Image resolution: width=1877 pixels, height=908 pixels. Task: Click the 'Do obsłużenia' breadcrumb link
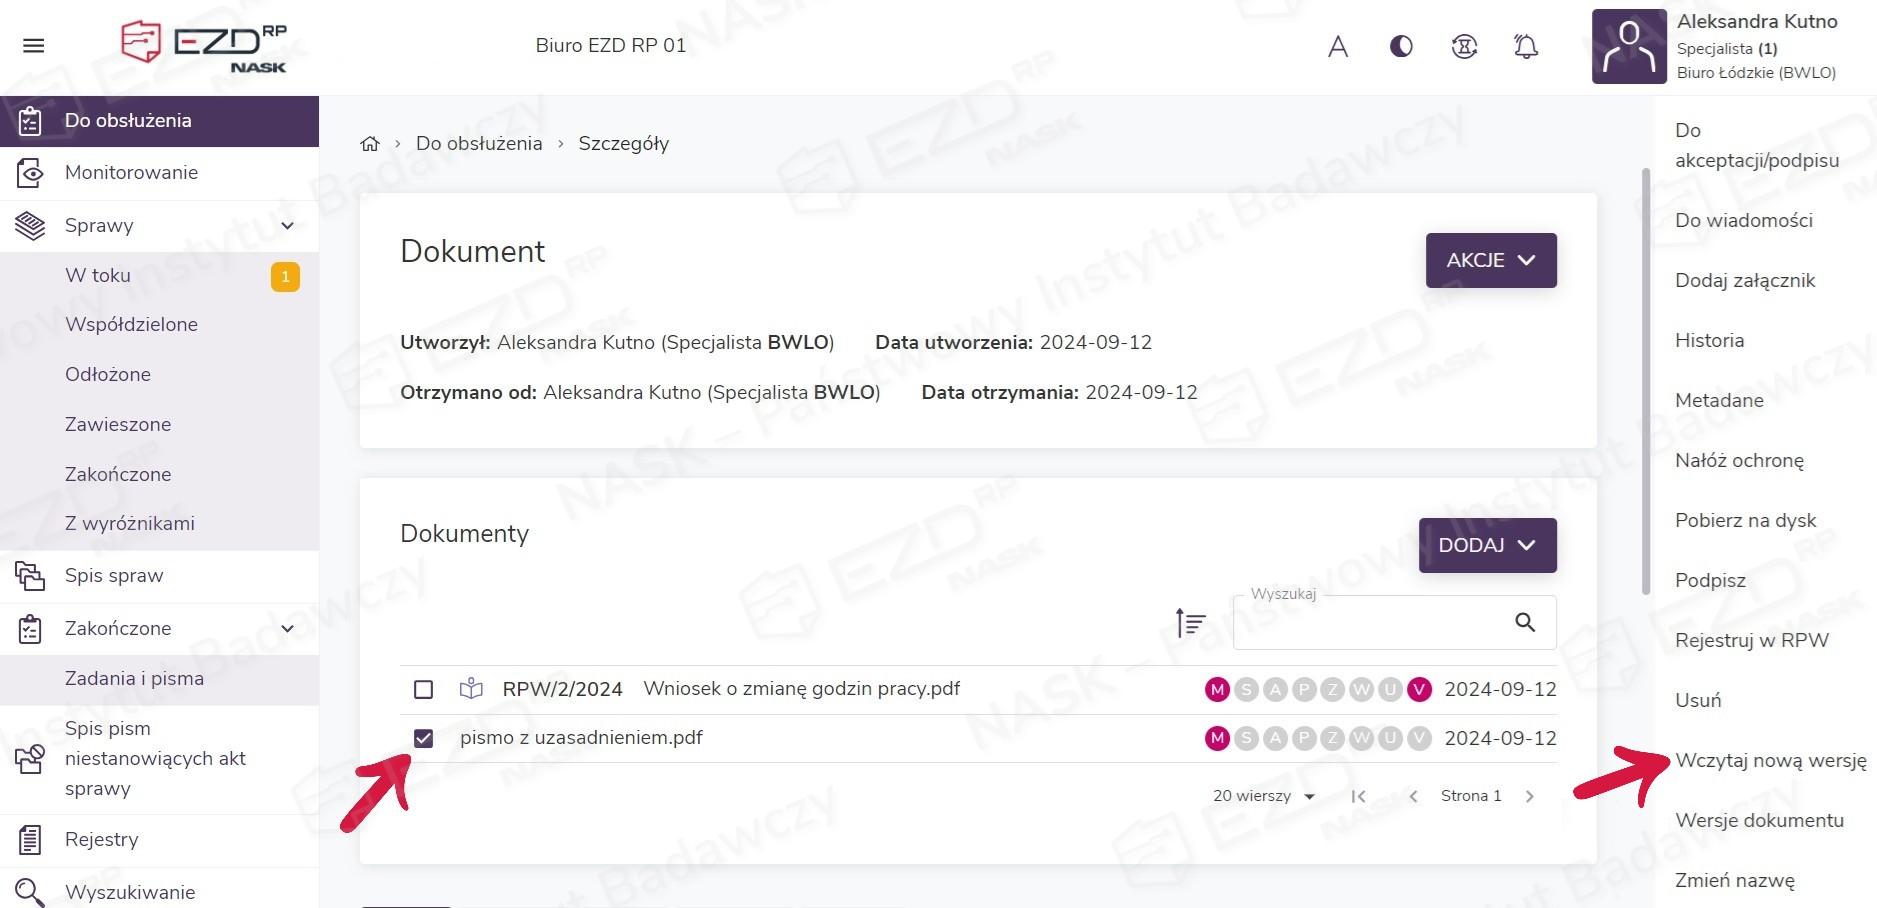click(479, 144)
